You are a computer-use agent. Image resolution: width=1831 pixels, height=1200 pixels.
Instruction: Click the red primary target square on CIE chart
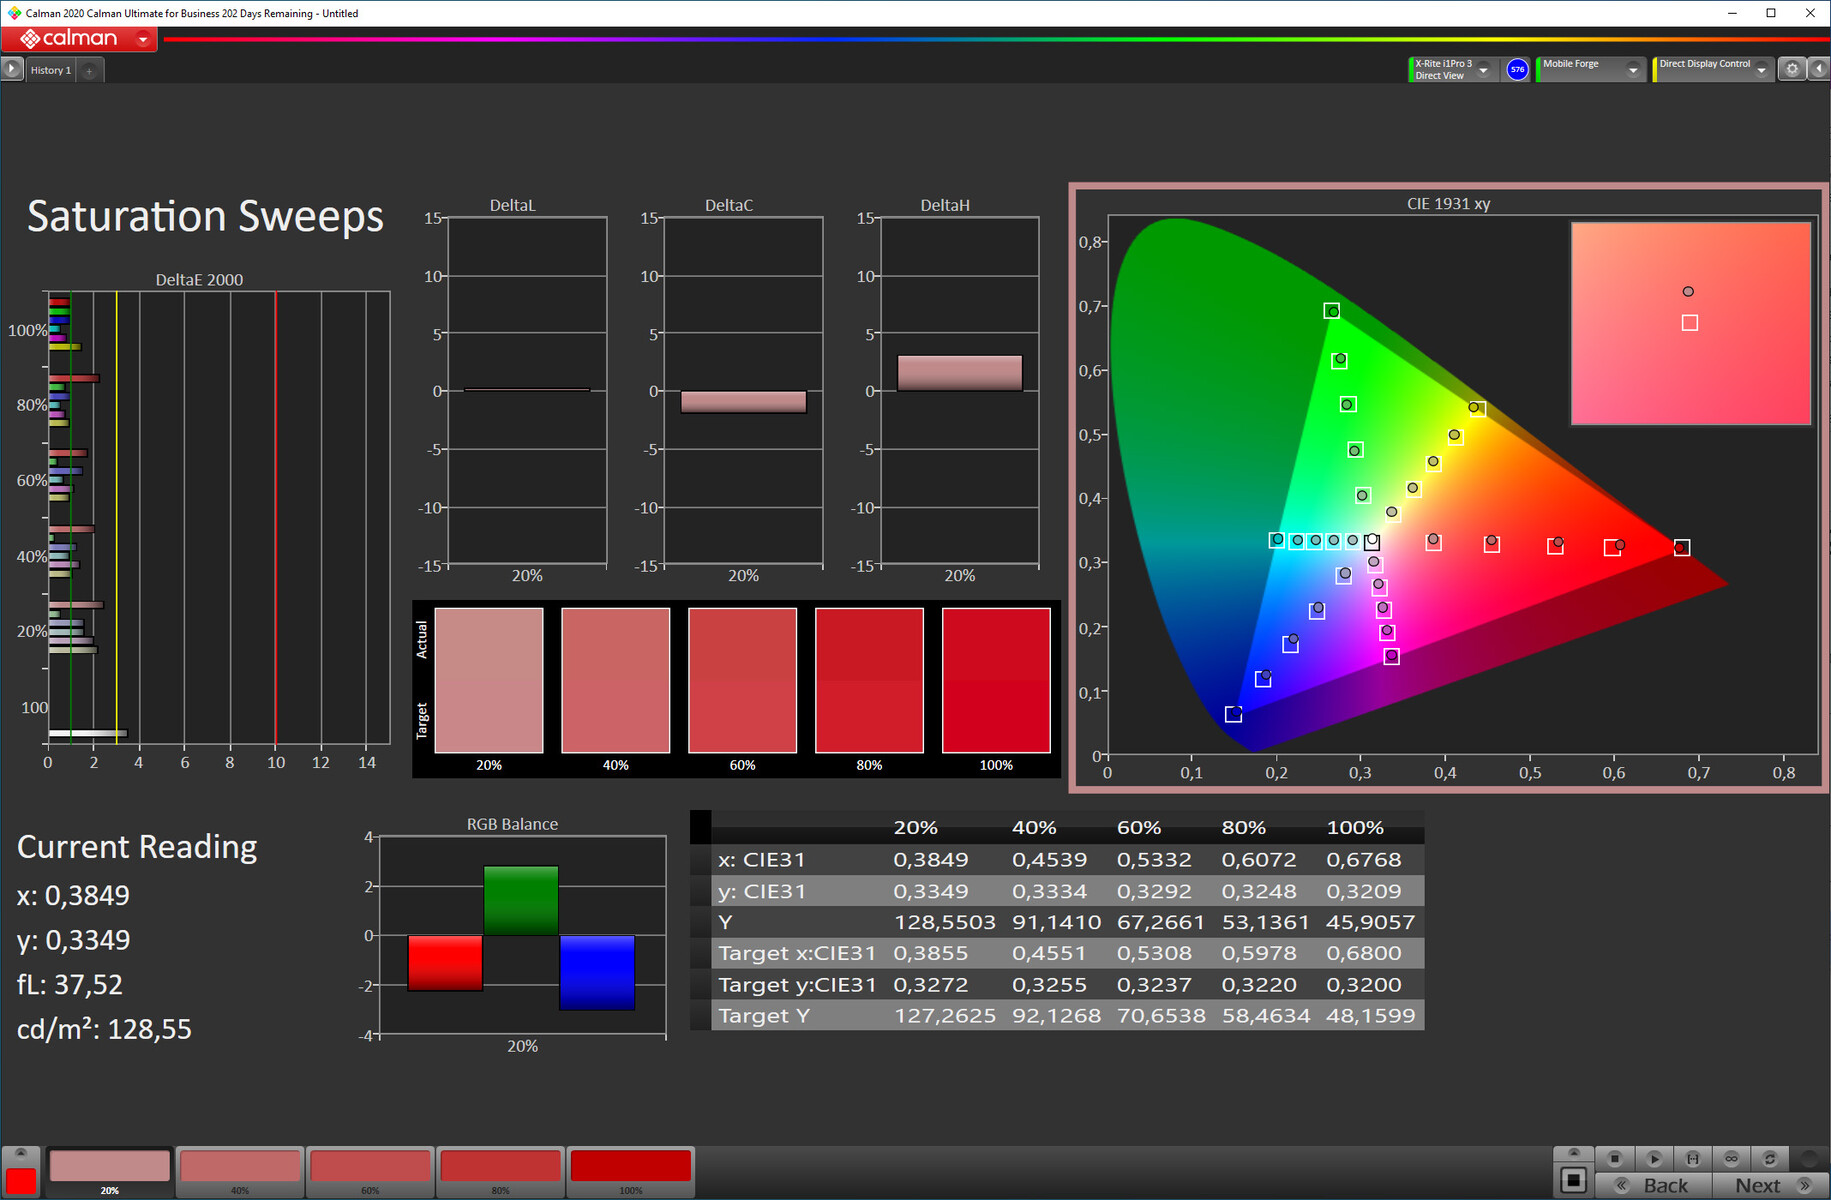1682,548
